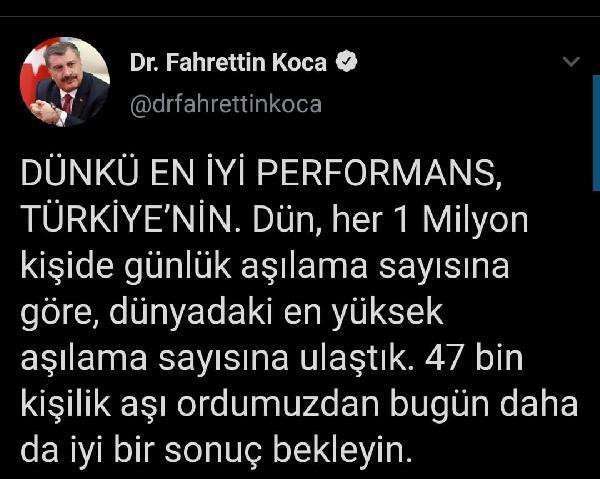Click the blue verified badge
600x479 pixels.
pos(347,61)
